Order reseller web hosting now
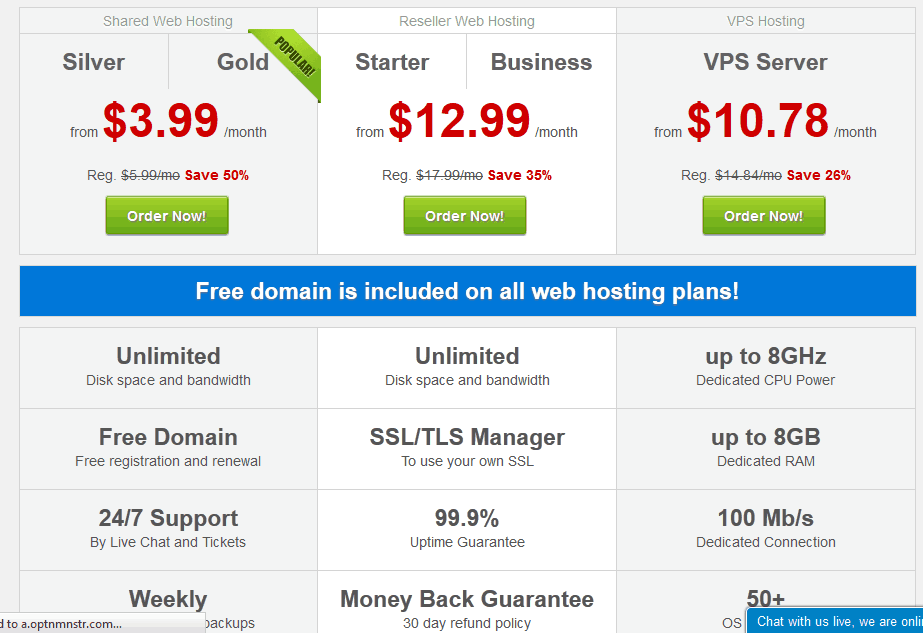 click(x=464, y=216)
